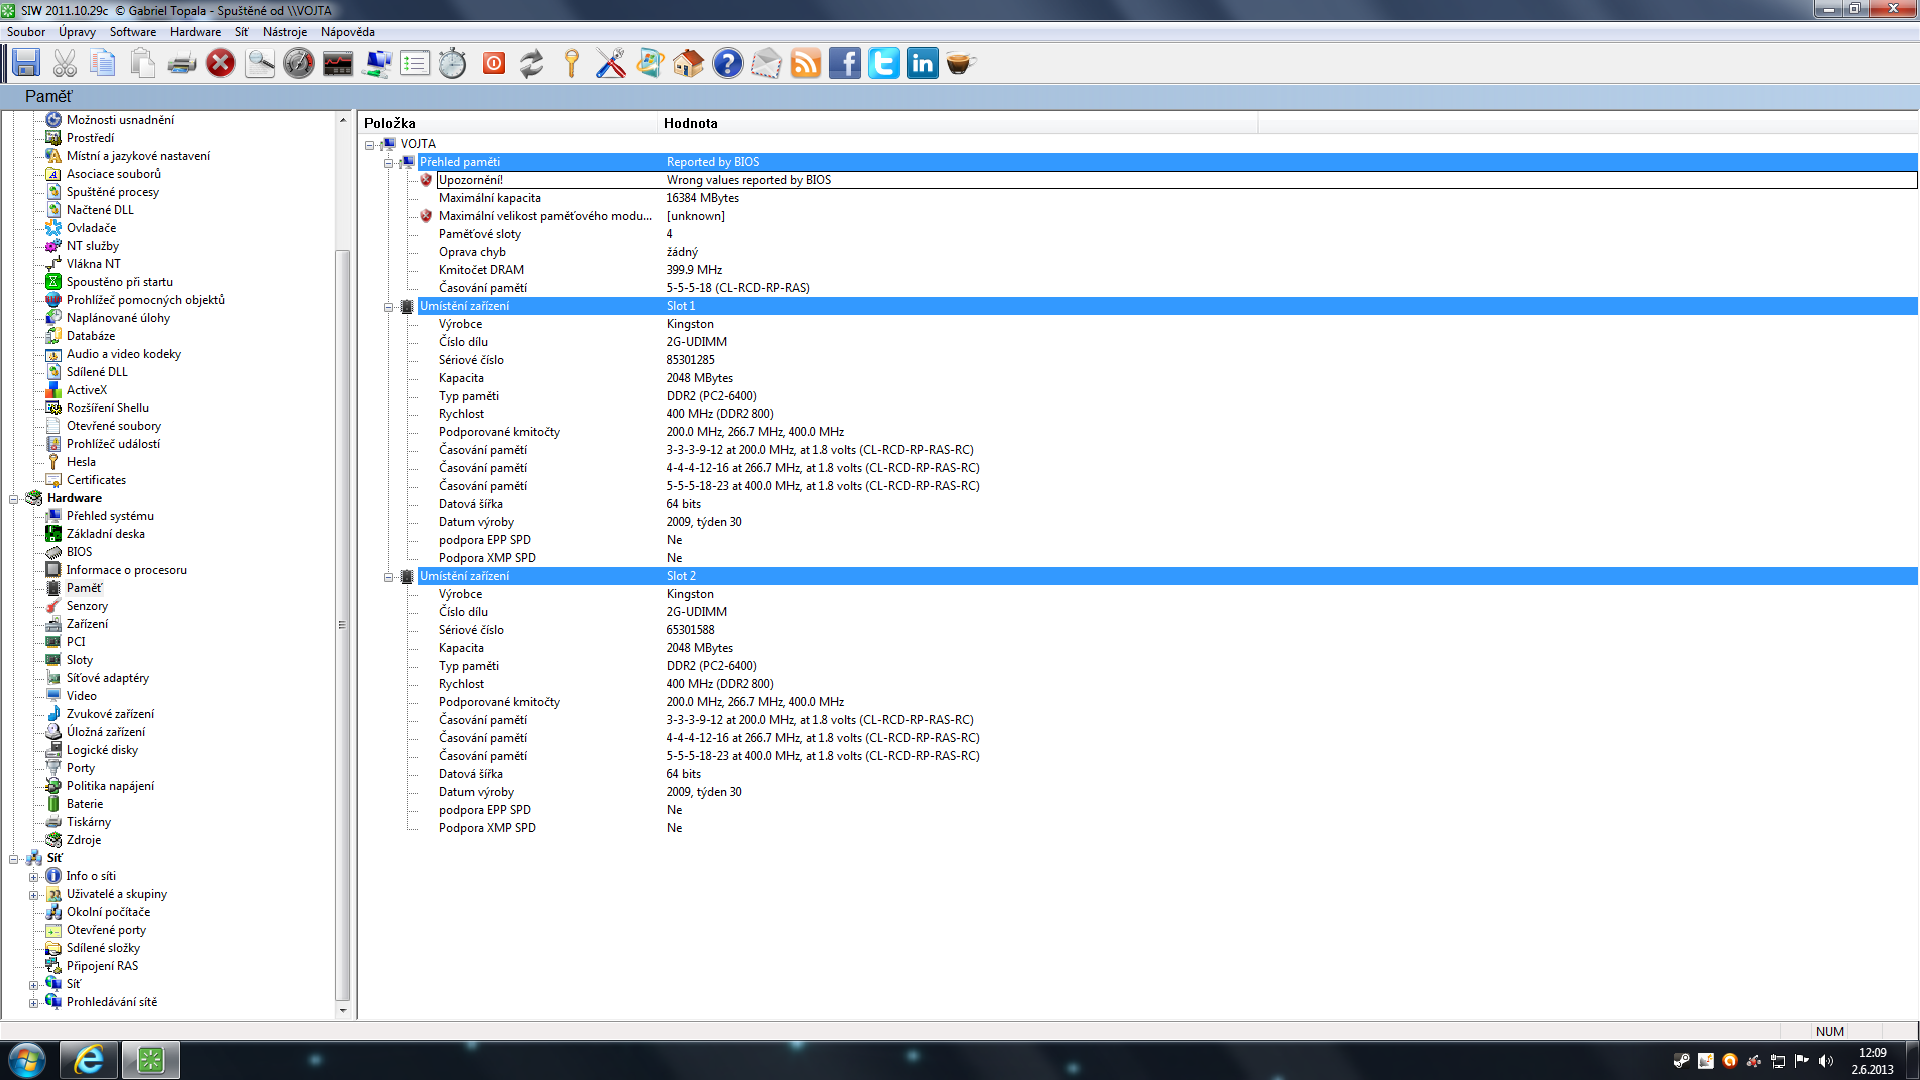Select Senzory in the hardware tree
This screenshot has height=1080, width=1920.
pyautogui.click(x=87, y=606)
